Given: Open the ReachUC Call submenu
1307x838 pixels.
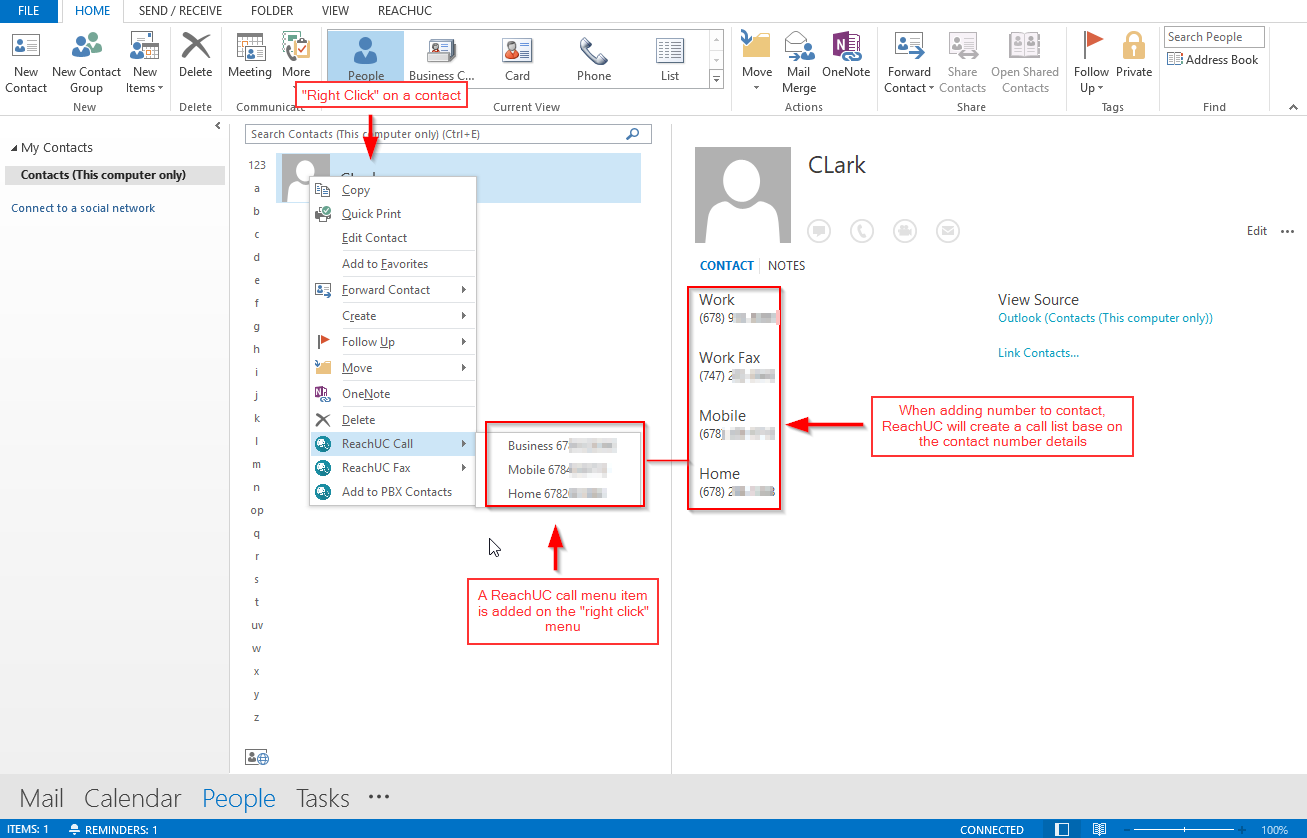Looking at the screenshot, I should [x=392, y=444].
